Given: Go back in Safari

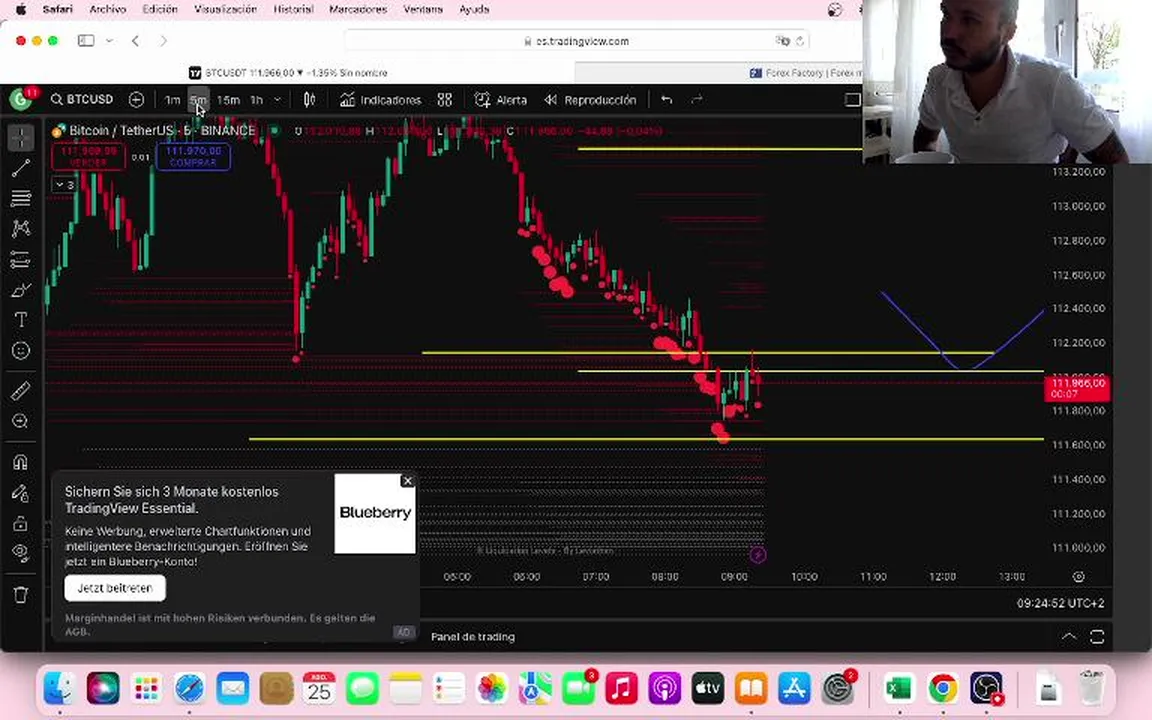Looking at the screenshot, I should (x=135, y=40).
